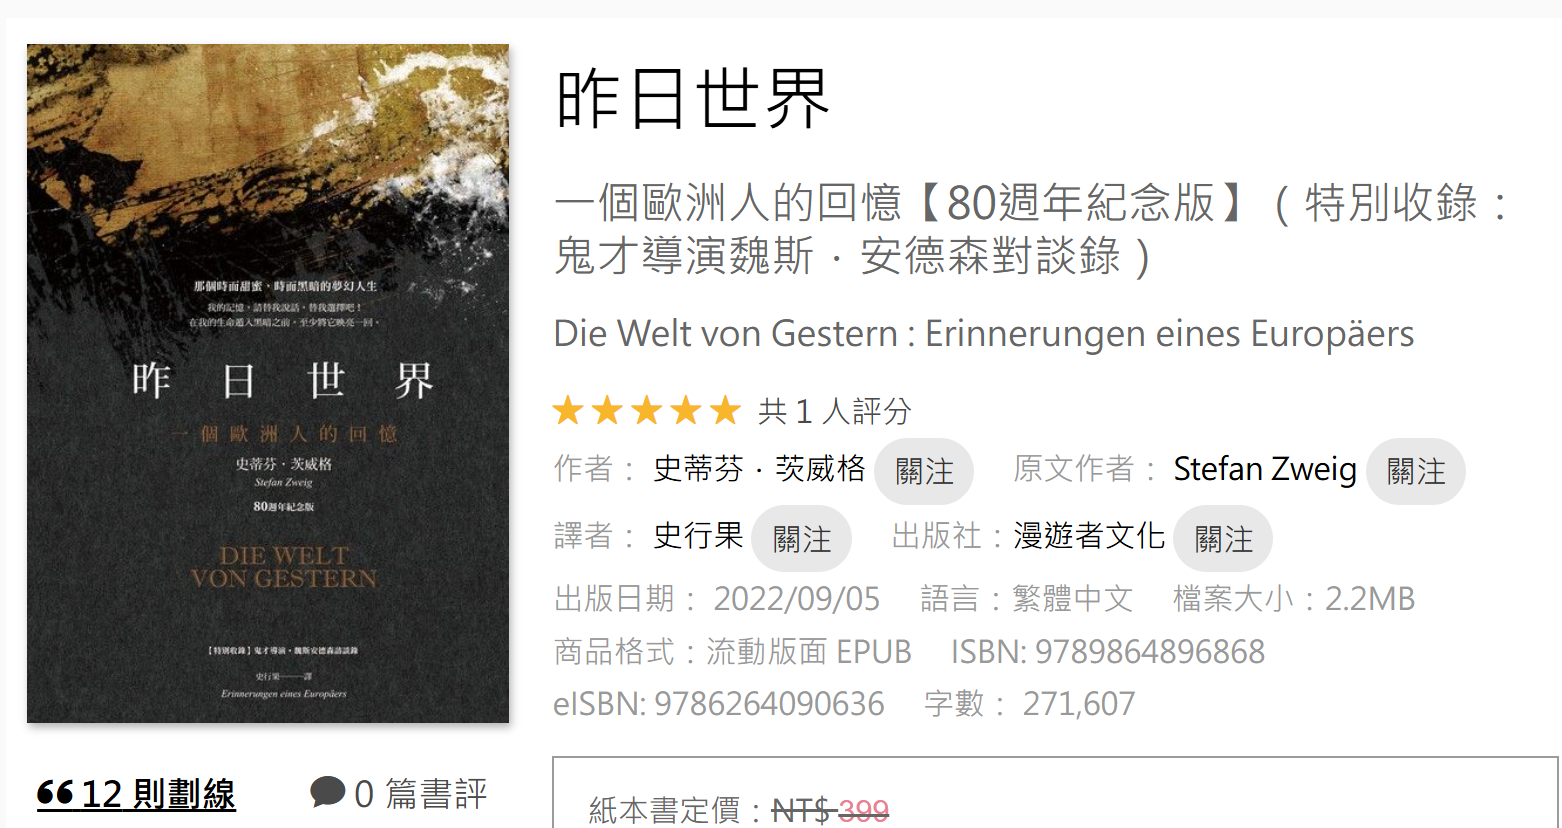View the 0 篇書評 reviews link
This screenshot has height=828, width=1562.
coord(398,794)
